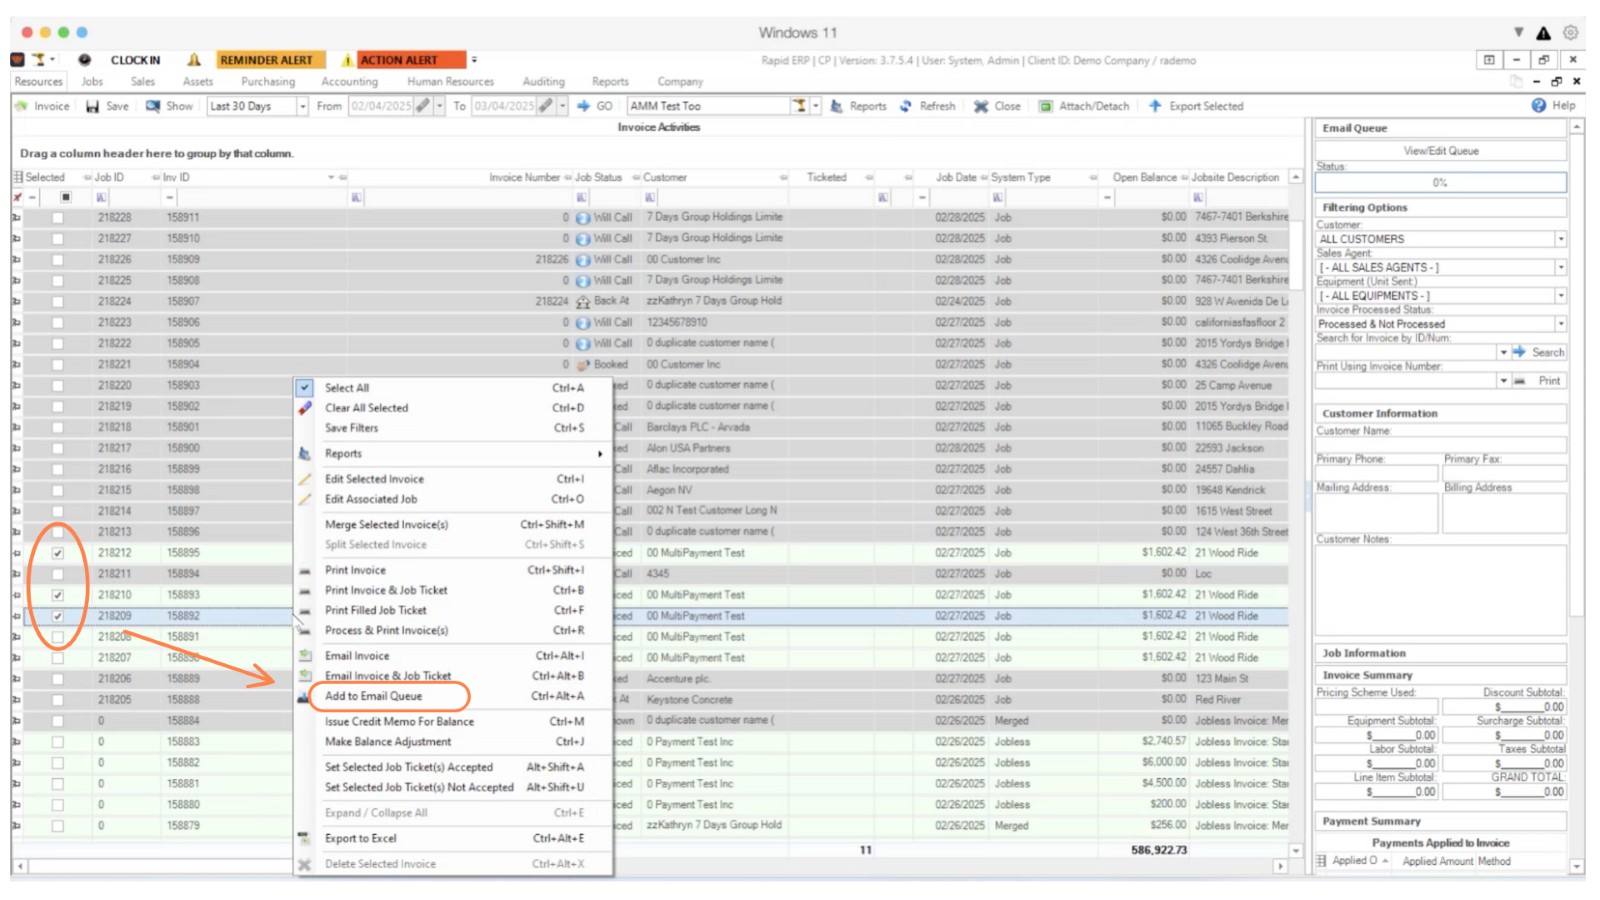Image resolution: width=1600 pixels, height=900 pixels.
Task: Check the checkbox for Job ID 218228
Action: (x=58, y=217)
